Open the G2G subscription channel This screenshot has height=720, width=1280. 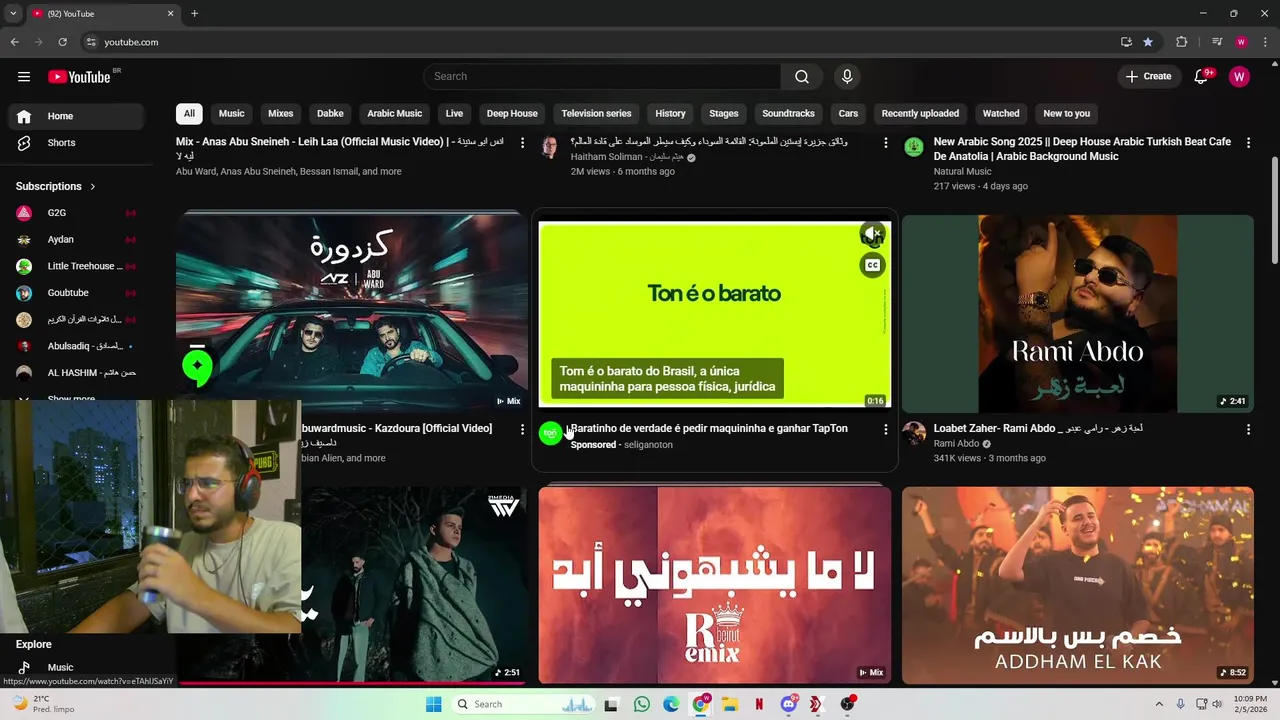(x=76, y=213)
